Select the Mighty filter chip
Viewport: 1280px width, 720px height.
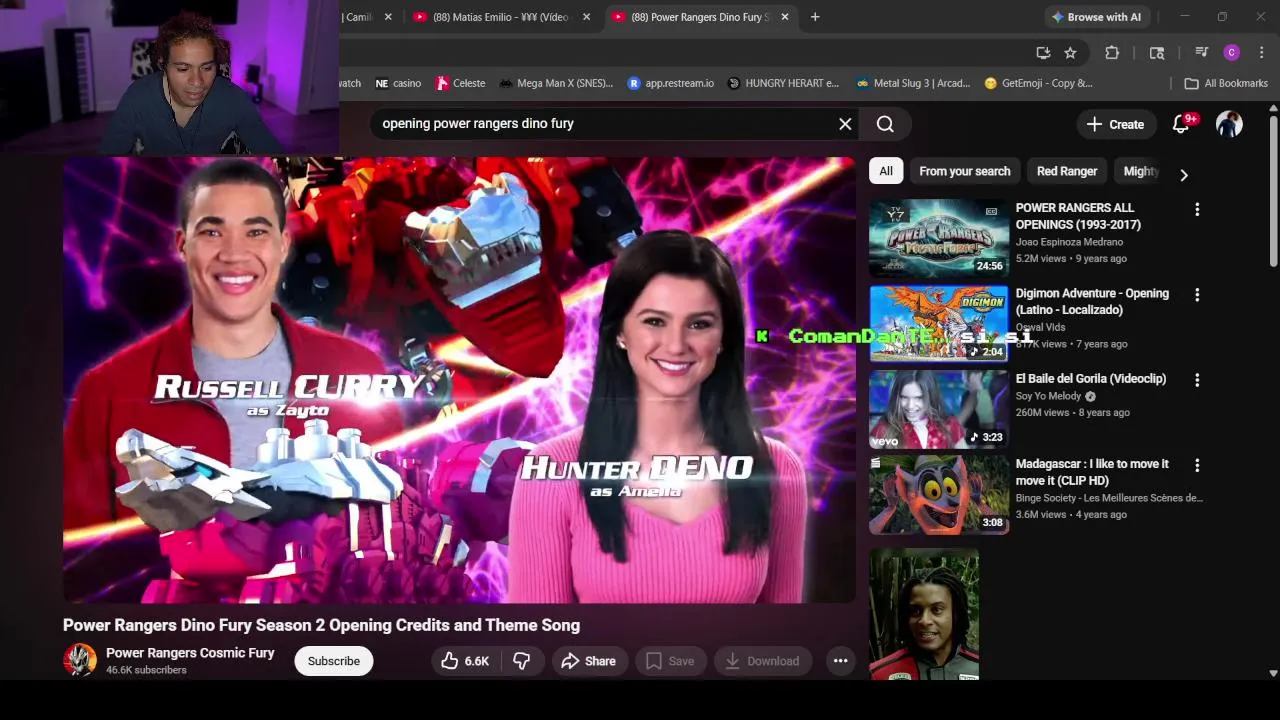tap(1141, 171)
